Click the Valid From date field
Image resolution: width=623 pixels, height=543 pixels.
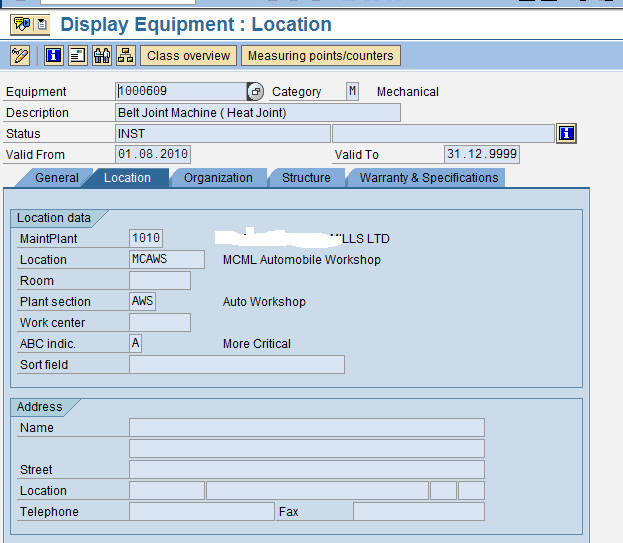[153, 154]
